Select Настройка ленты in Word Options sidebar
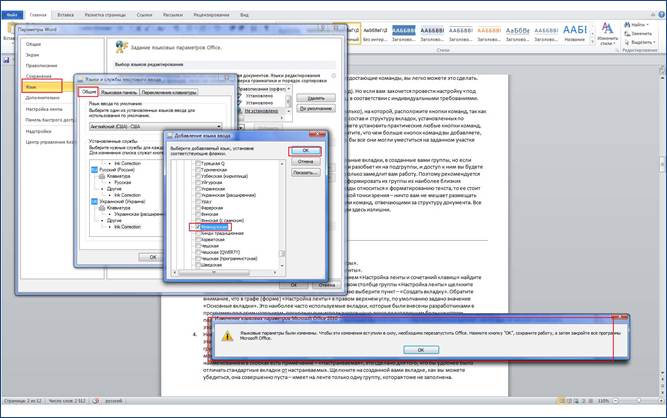The height and width of the screenshot is (418, 667). (x=44, y=109)
